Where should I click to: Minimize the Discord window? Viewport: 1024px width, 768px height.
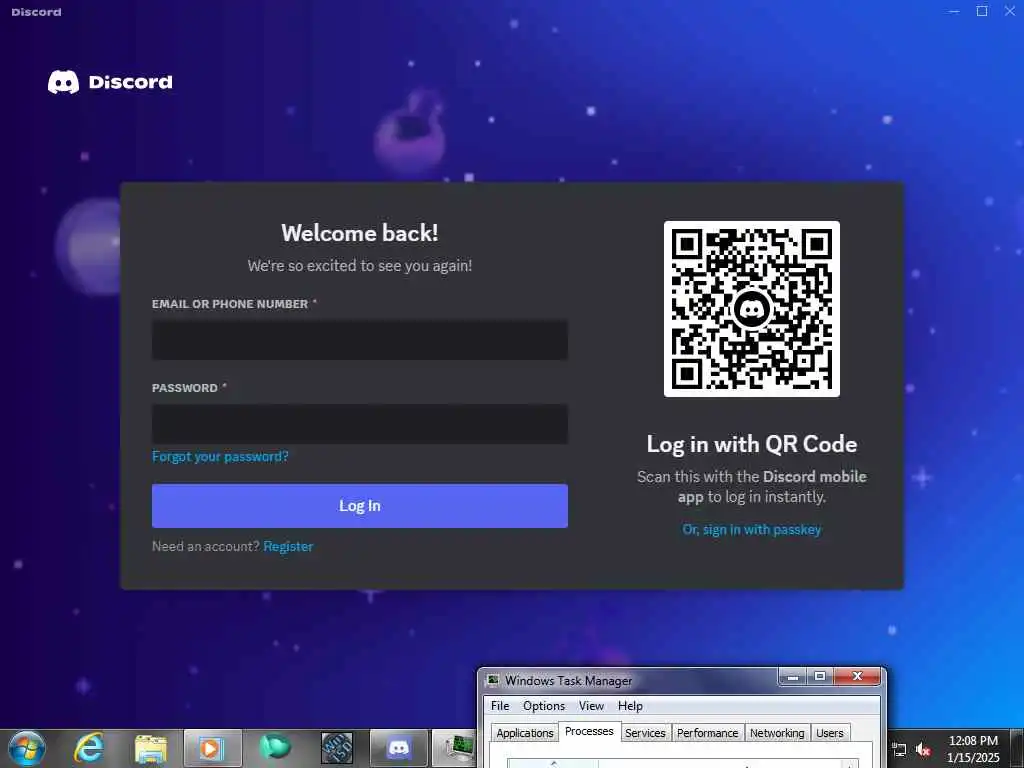954,11
